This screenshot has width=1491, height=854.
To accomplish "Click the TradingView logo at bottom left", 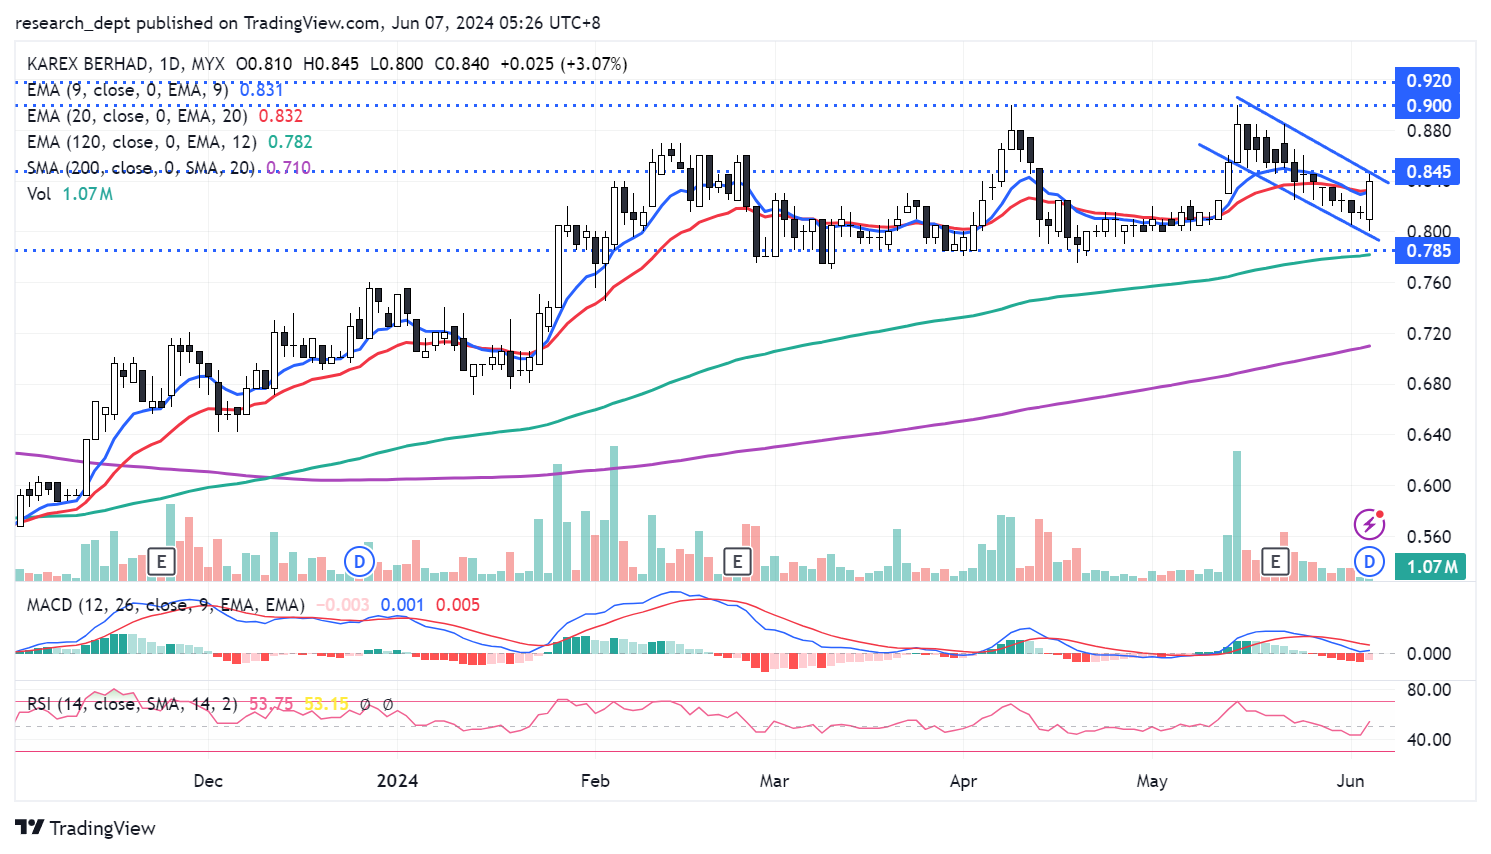I will [x=86, y=828].
